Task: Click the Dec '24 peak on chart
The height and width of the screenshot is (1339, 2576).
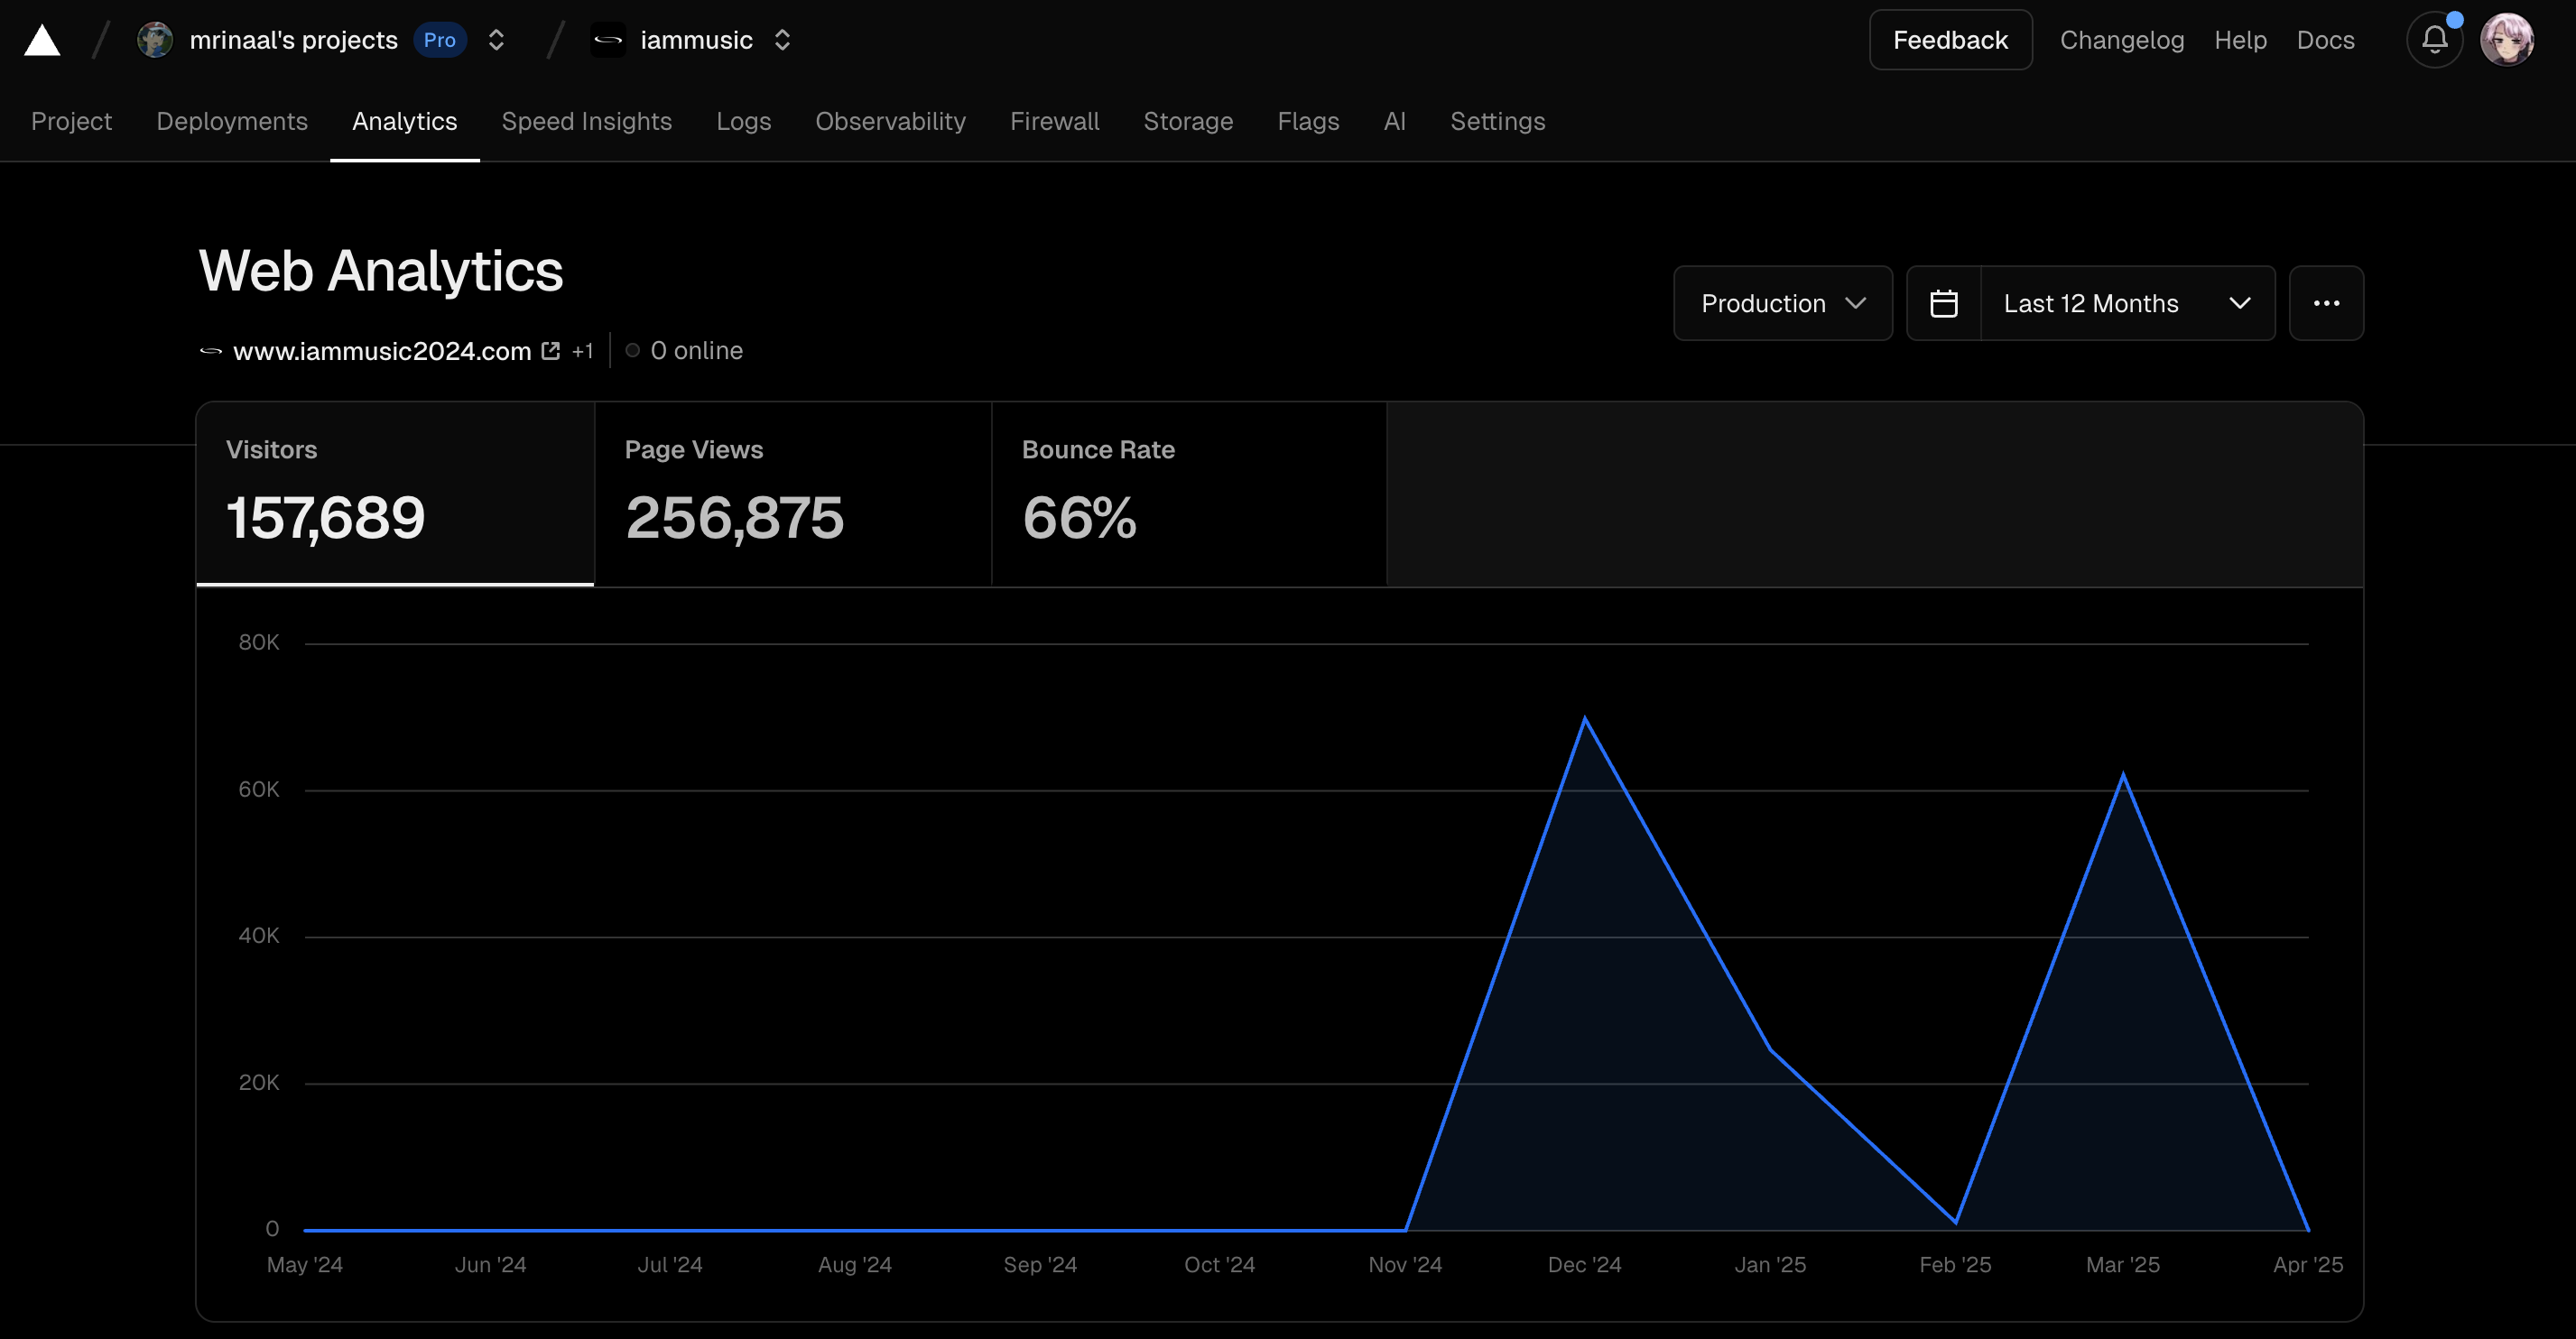Action: [1585, 719]
